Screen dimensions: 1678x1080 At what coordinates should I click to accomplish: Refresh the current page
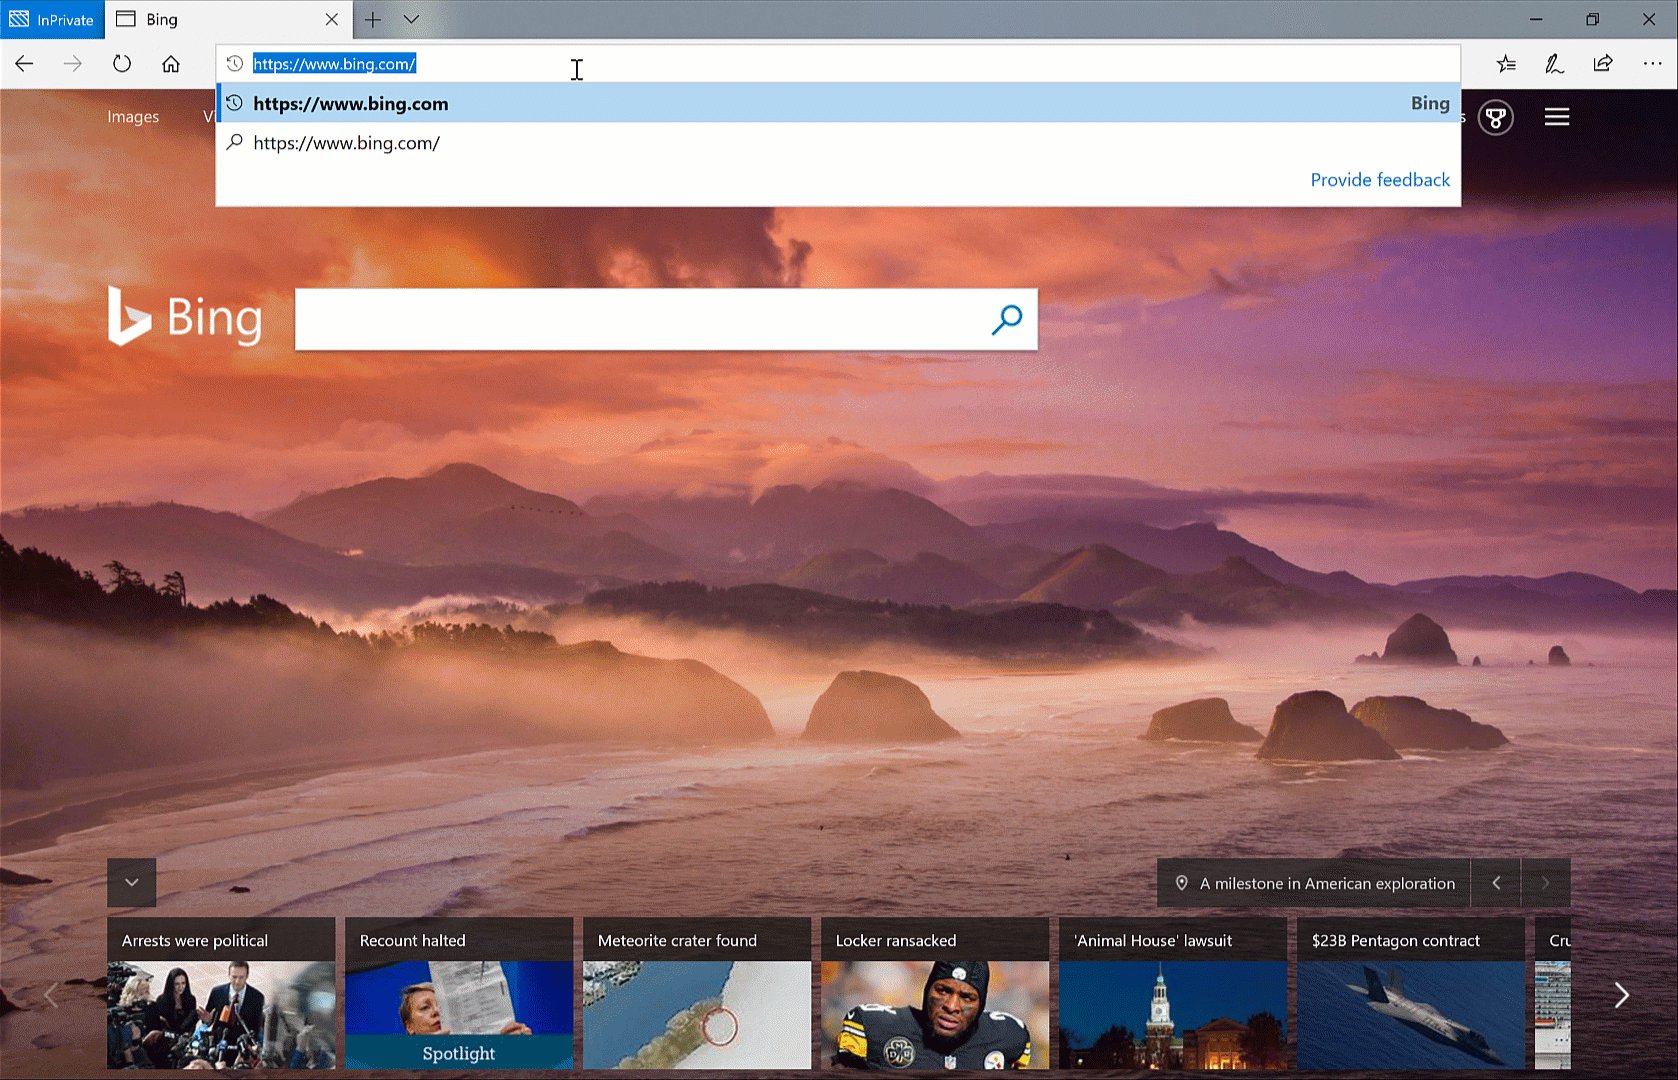(121, 63)
